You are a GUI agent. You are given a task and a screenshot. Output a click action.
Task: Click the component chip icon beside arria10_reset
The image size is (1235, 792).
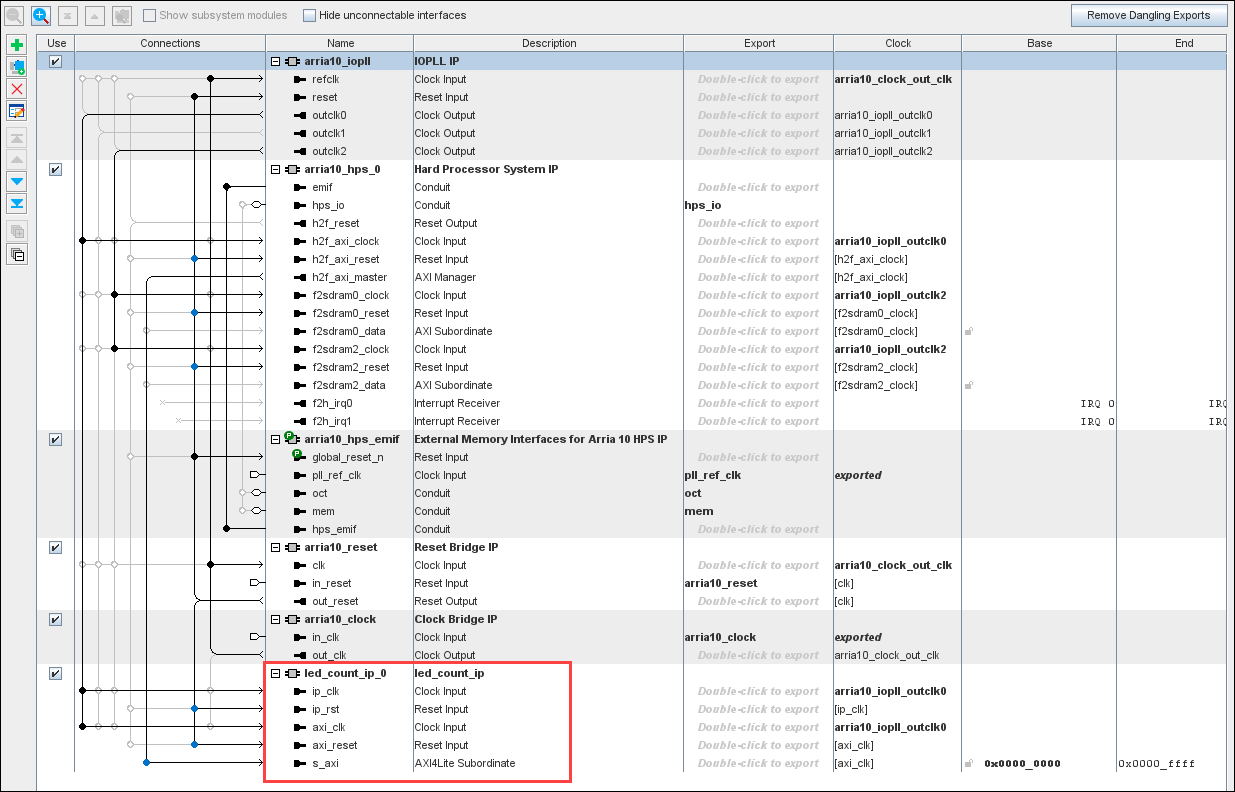coord(293,547)
